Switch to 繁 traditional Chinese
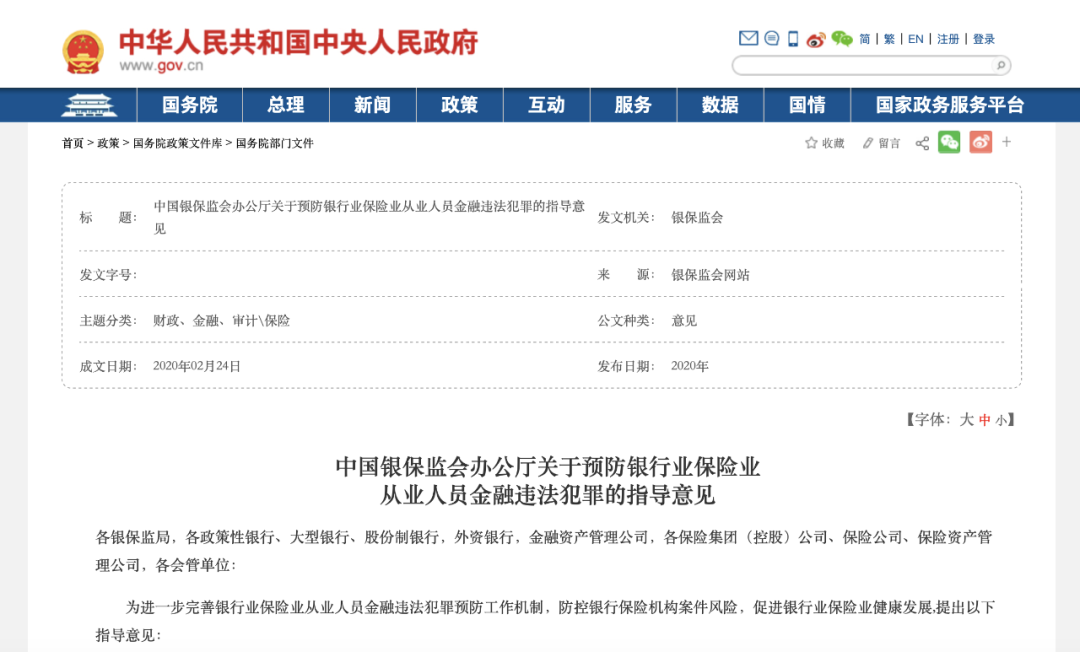Image resolution: width=1080 pixels, height=652 pixels. coord(889,39)
